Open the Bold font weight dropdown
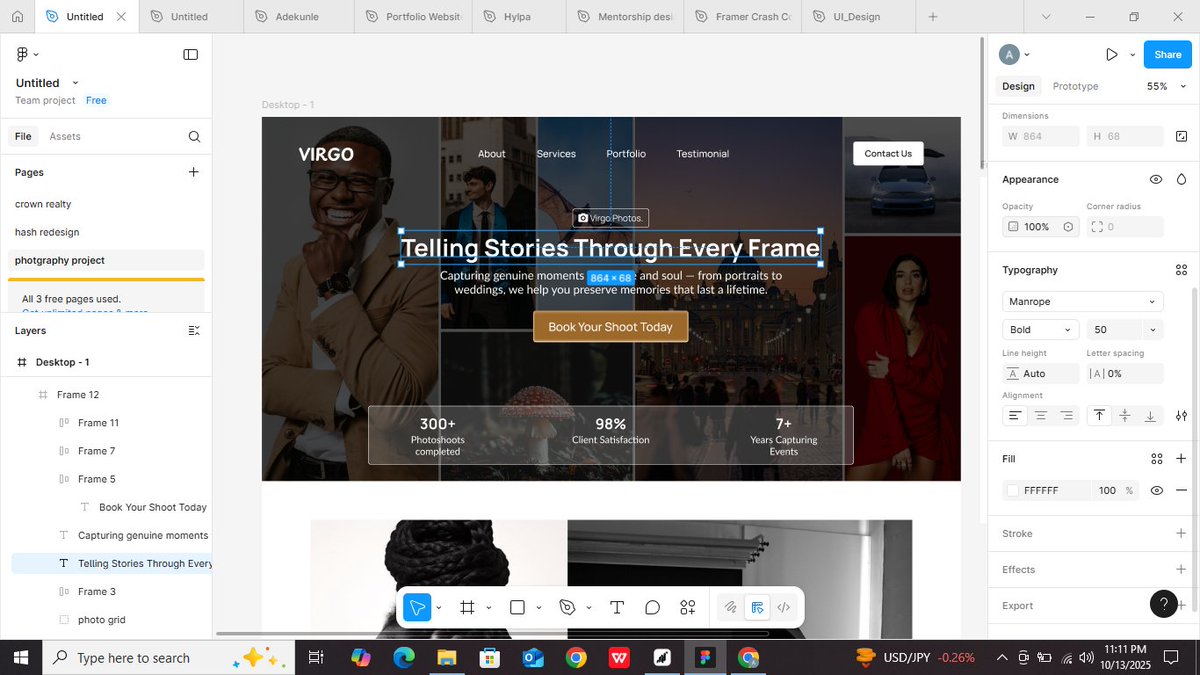 pos(1041,329)
